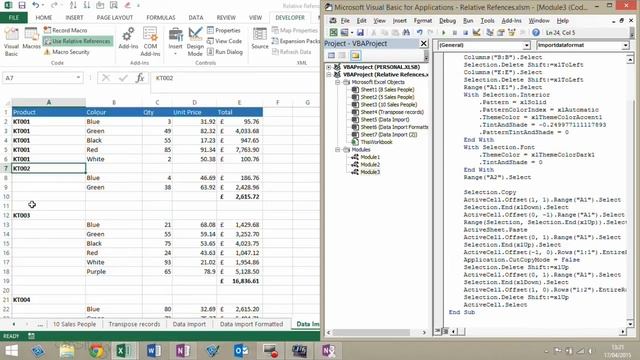The width and height of the screenshot is (640, 360).
Task: Open VBA Help question mark icon
Action: [536, 32]
